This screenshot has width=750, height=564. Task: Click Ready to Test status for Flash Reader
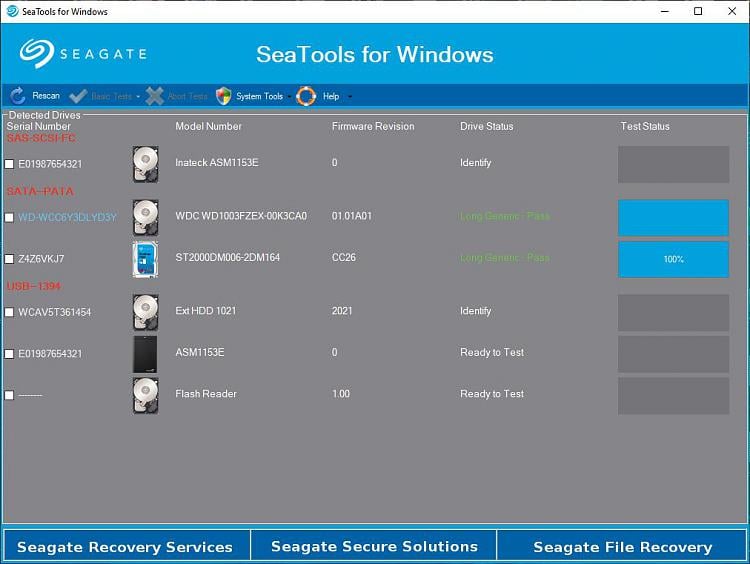[492, 394]
